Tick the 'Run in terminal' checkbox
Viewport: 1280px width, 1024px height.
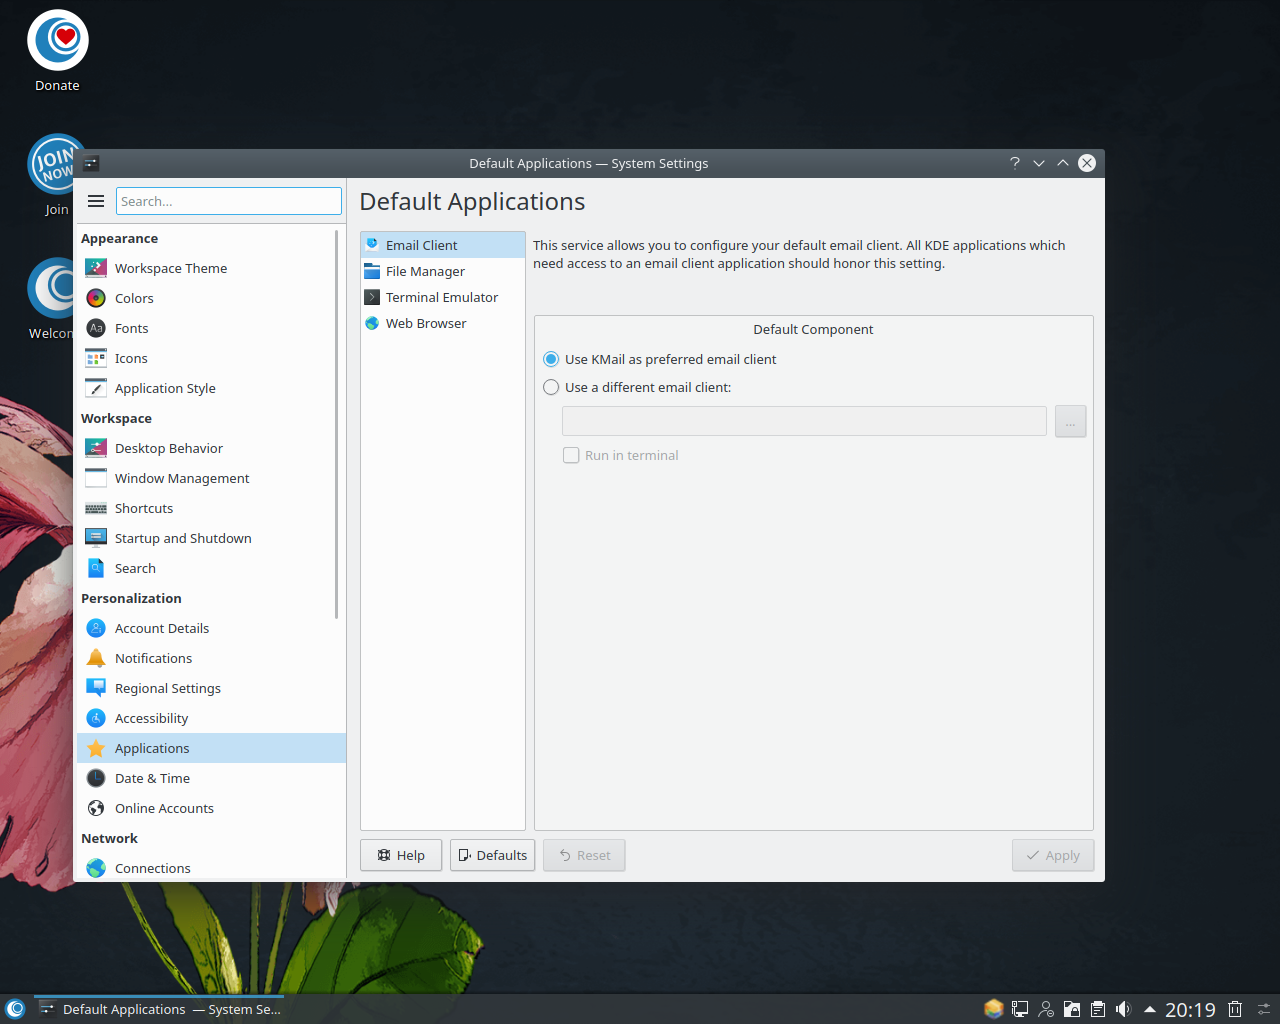coord(571,455)
